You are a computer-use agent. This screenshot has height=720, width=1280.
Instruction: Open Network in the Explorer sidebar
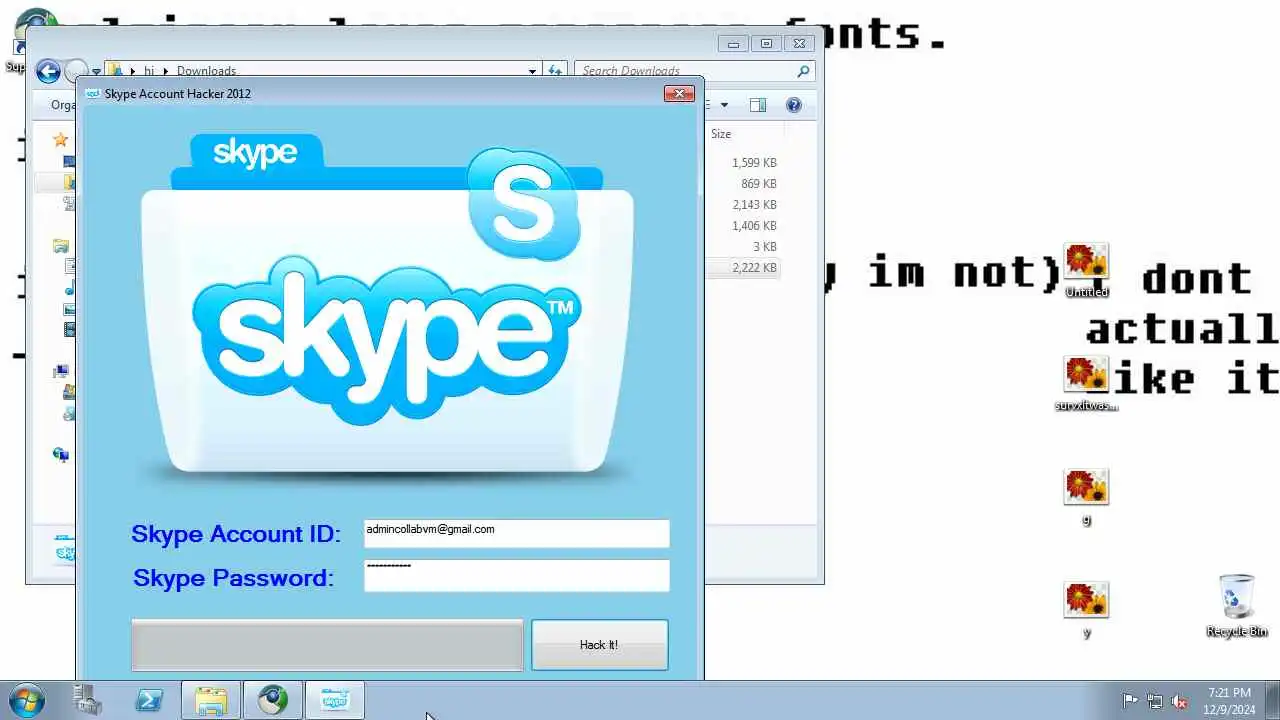coord(61,454)
